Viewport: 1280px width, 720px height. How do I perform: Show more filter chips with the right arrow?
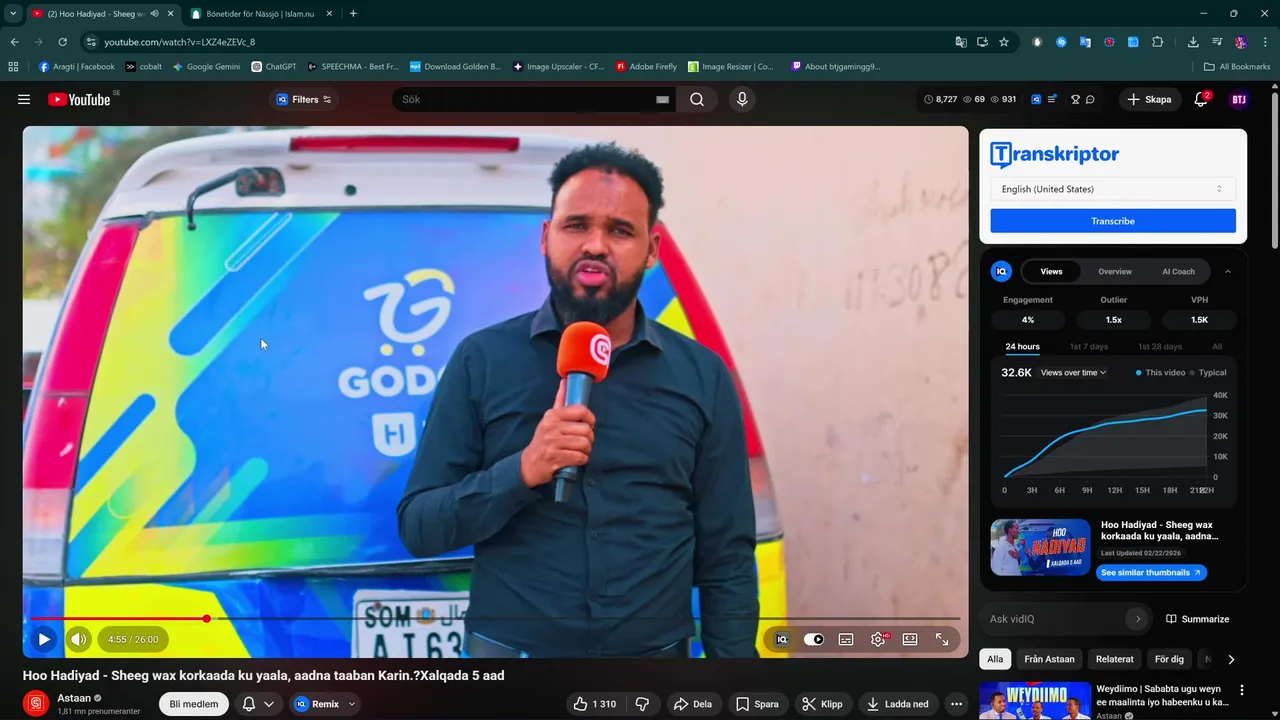coord(1231,659)
